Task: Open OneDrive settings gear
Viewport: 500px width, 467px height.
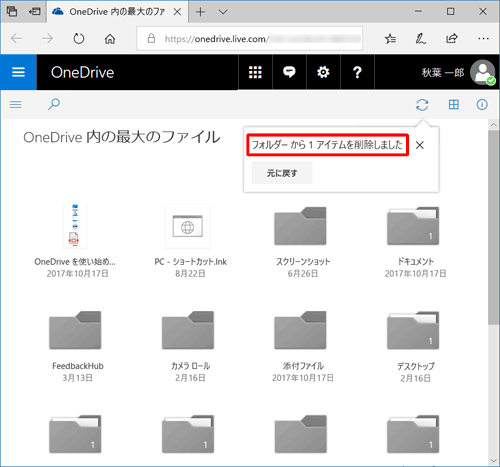Action: coord(323,72)
